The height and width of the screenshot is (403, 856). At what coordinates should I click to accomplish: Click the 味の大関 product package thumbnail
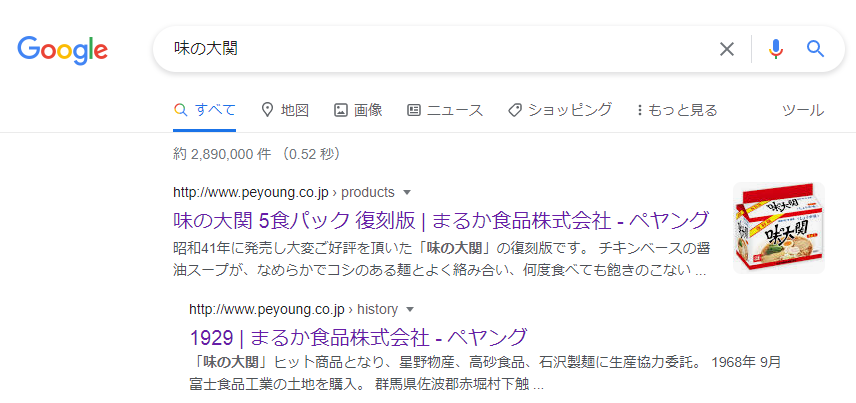[x=778, y=228]
